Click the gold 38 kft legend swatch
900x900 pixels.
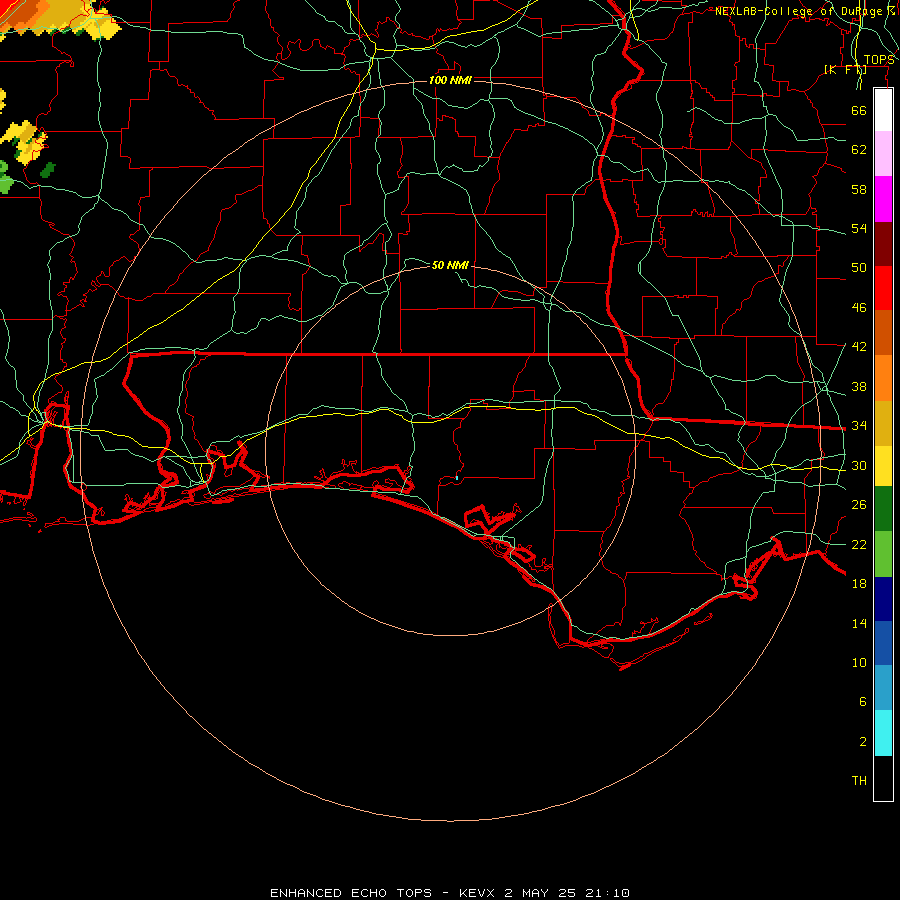point(883,423)
